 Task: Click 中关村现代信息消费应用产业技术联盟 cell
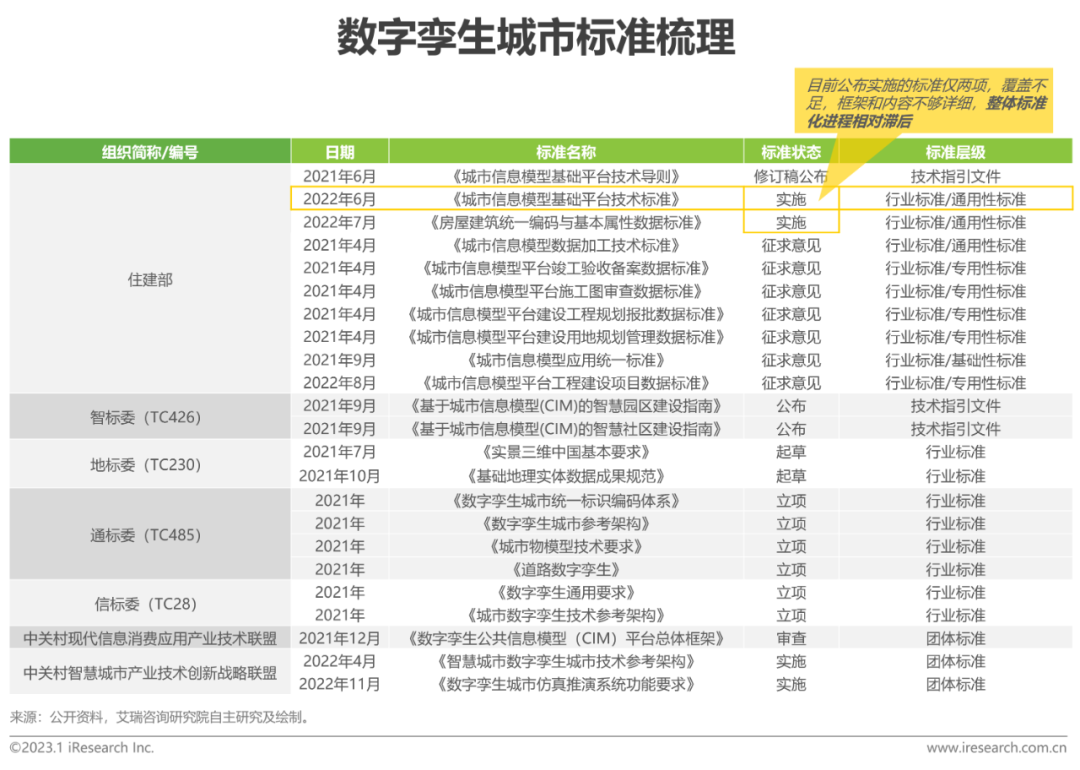pos(149,638)
